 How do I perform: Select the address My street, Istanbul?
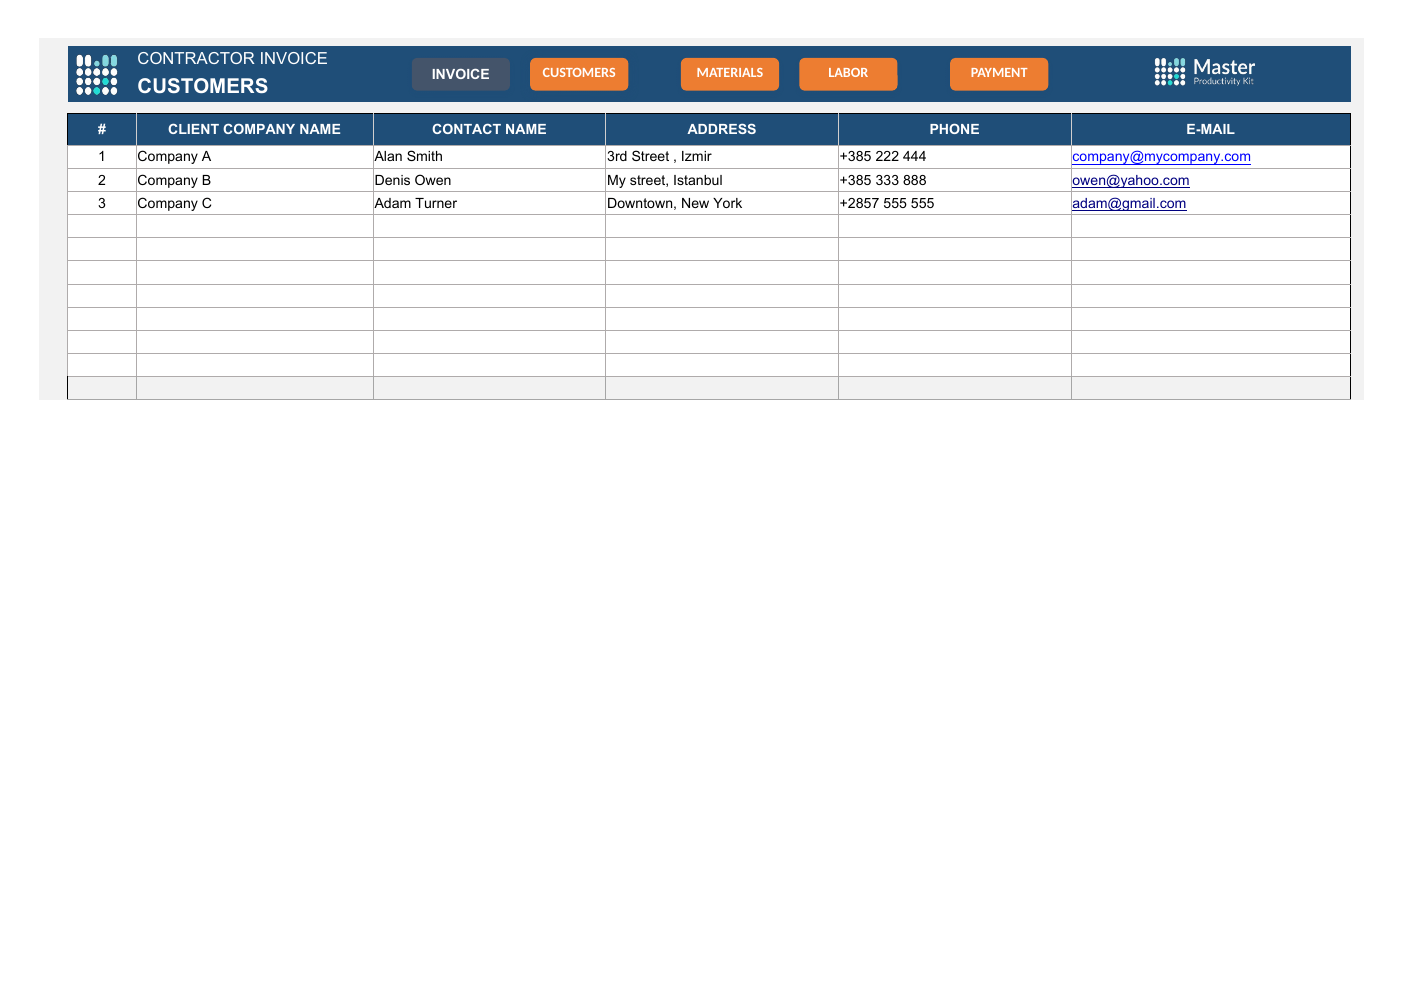click(x=722, y=180)
